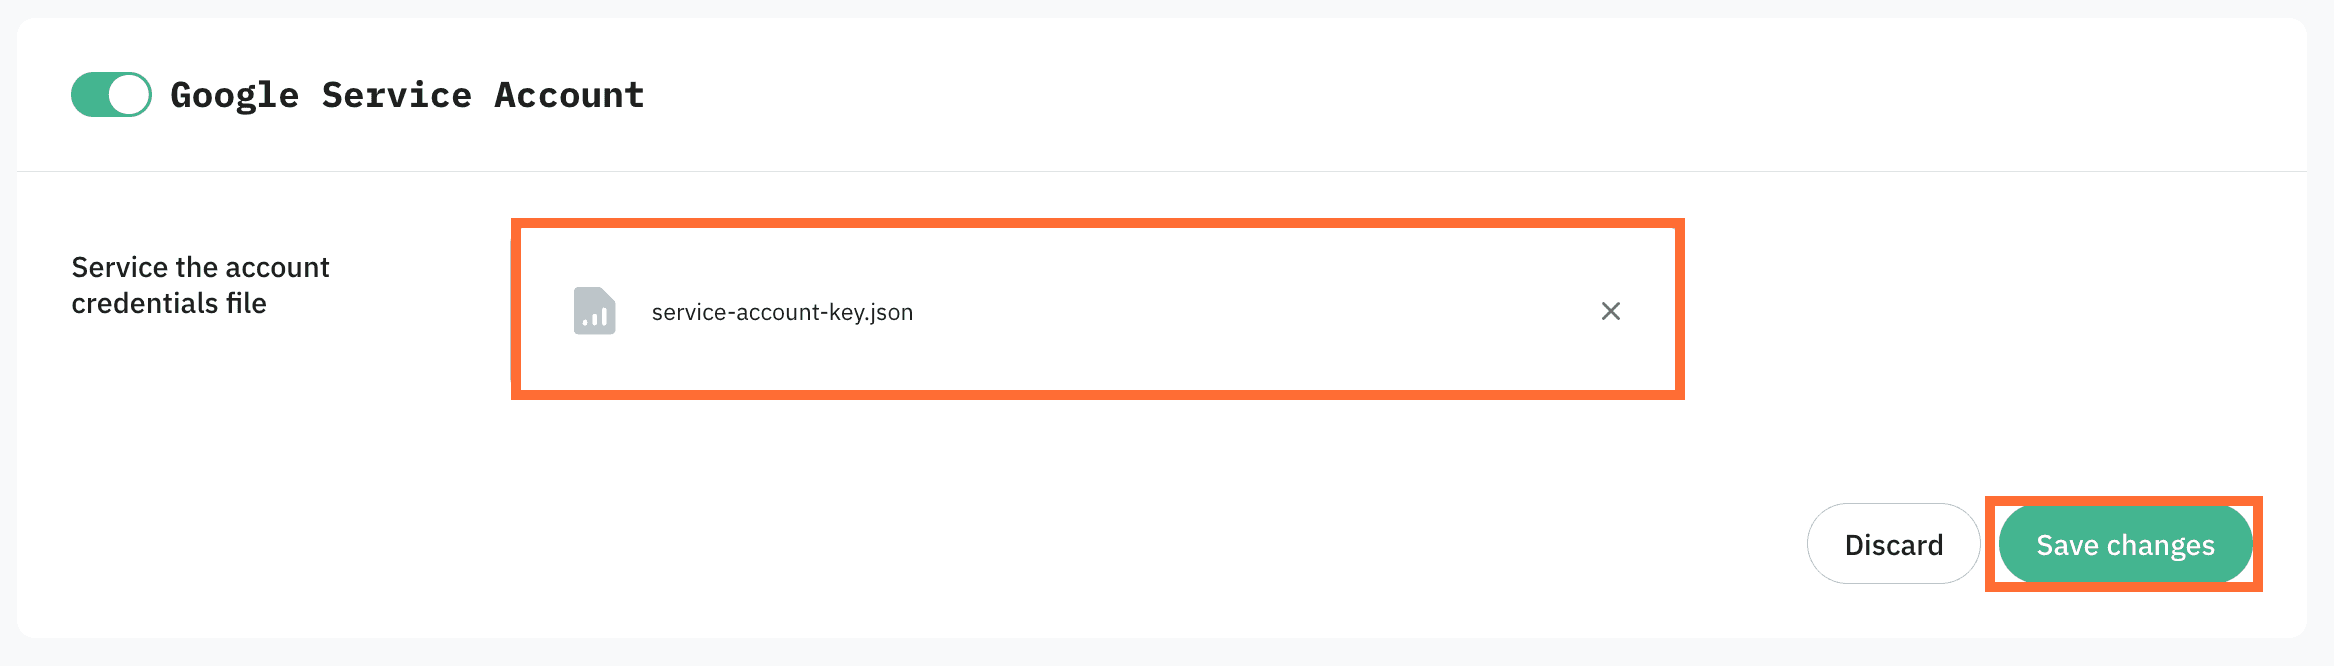Click the white knob of the toggle switch

pos(129,95)
